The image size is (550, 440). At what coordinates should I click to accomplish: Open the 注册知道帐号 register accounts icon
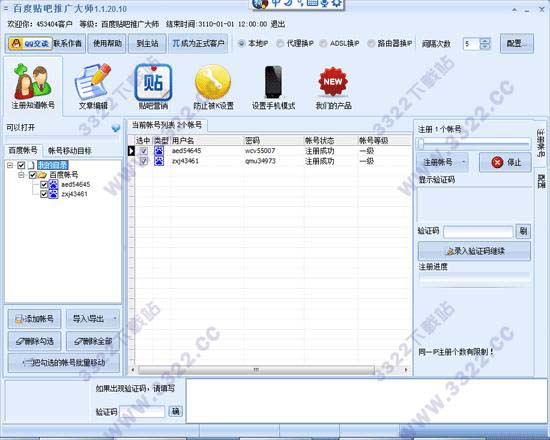(33, 86)
